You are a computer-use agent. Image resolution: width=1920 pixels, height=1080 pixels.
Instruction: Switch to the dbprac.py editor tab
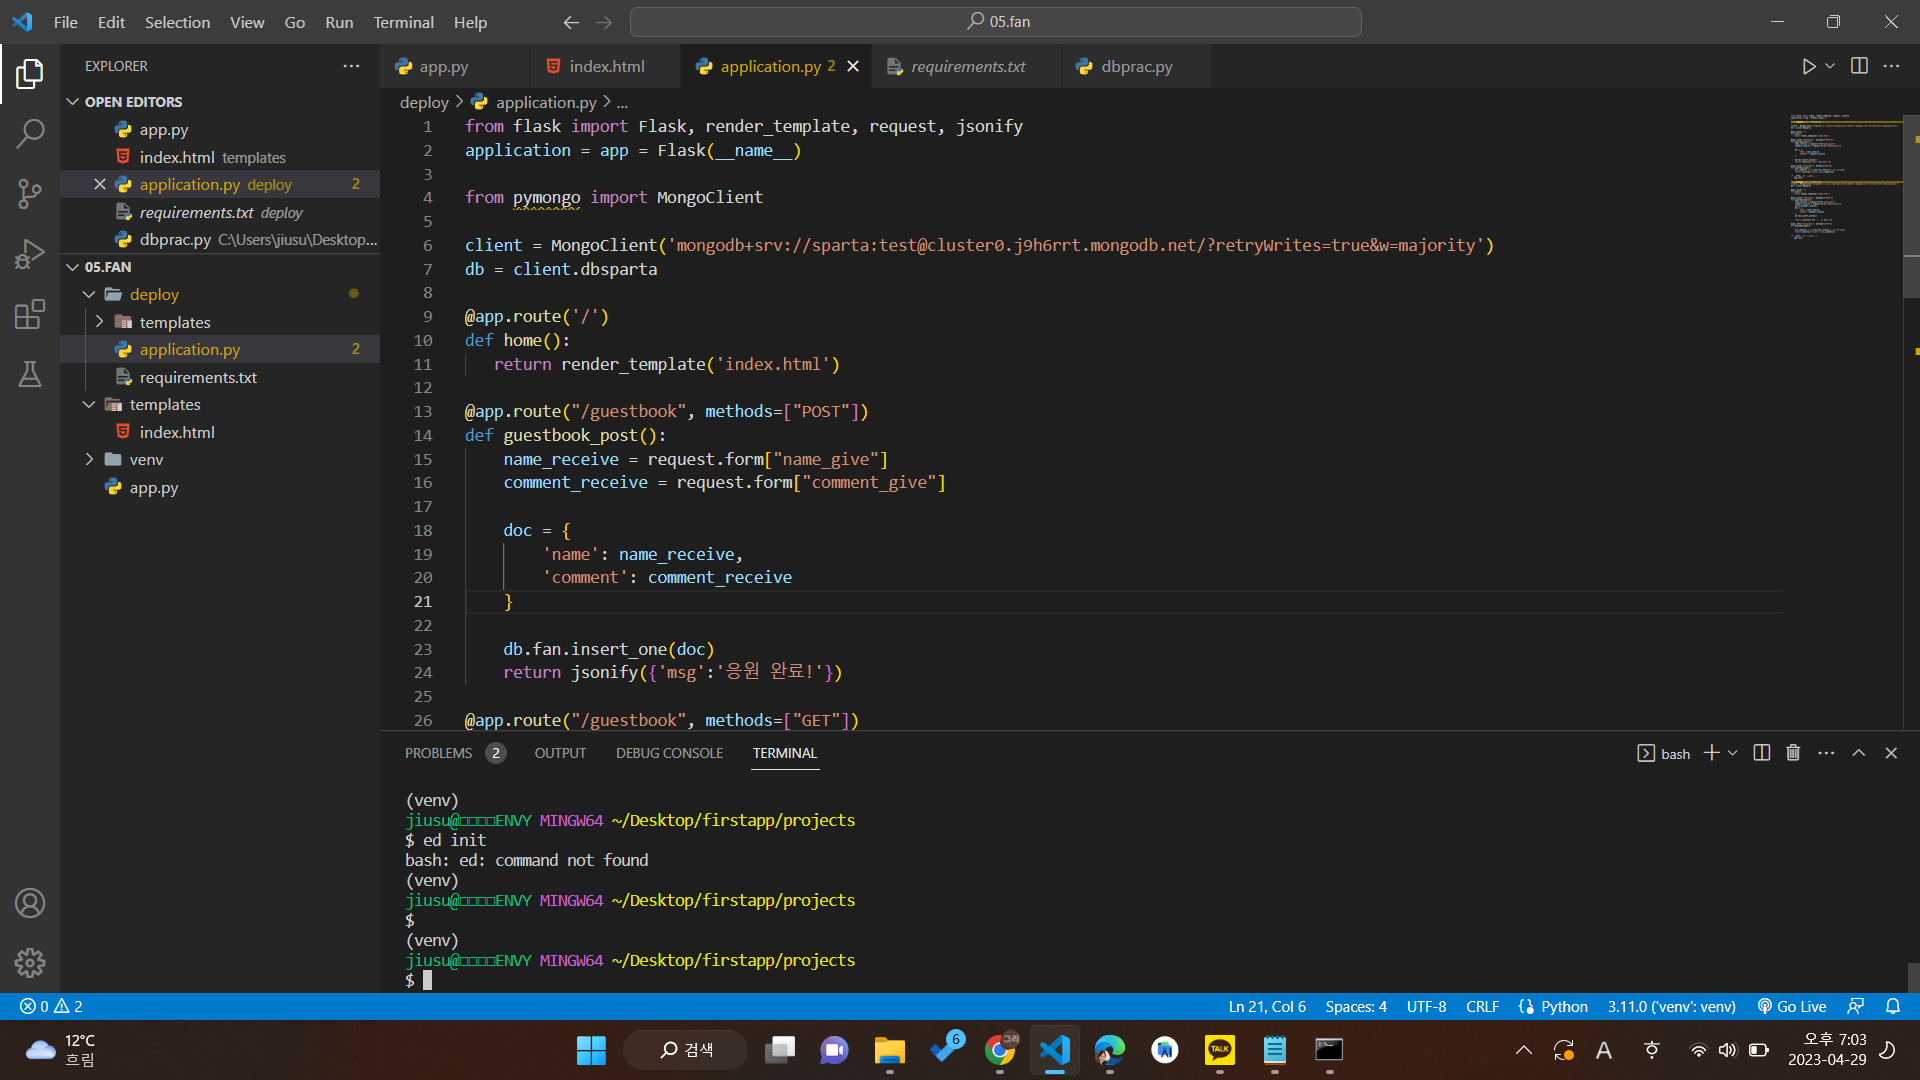(x=1136, y=66)
